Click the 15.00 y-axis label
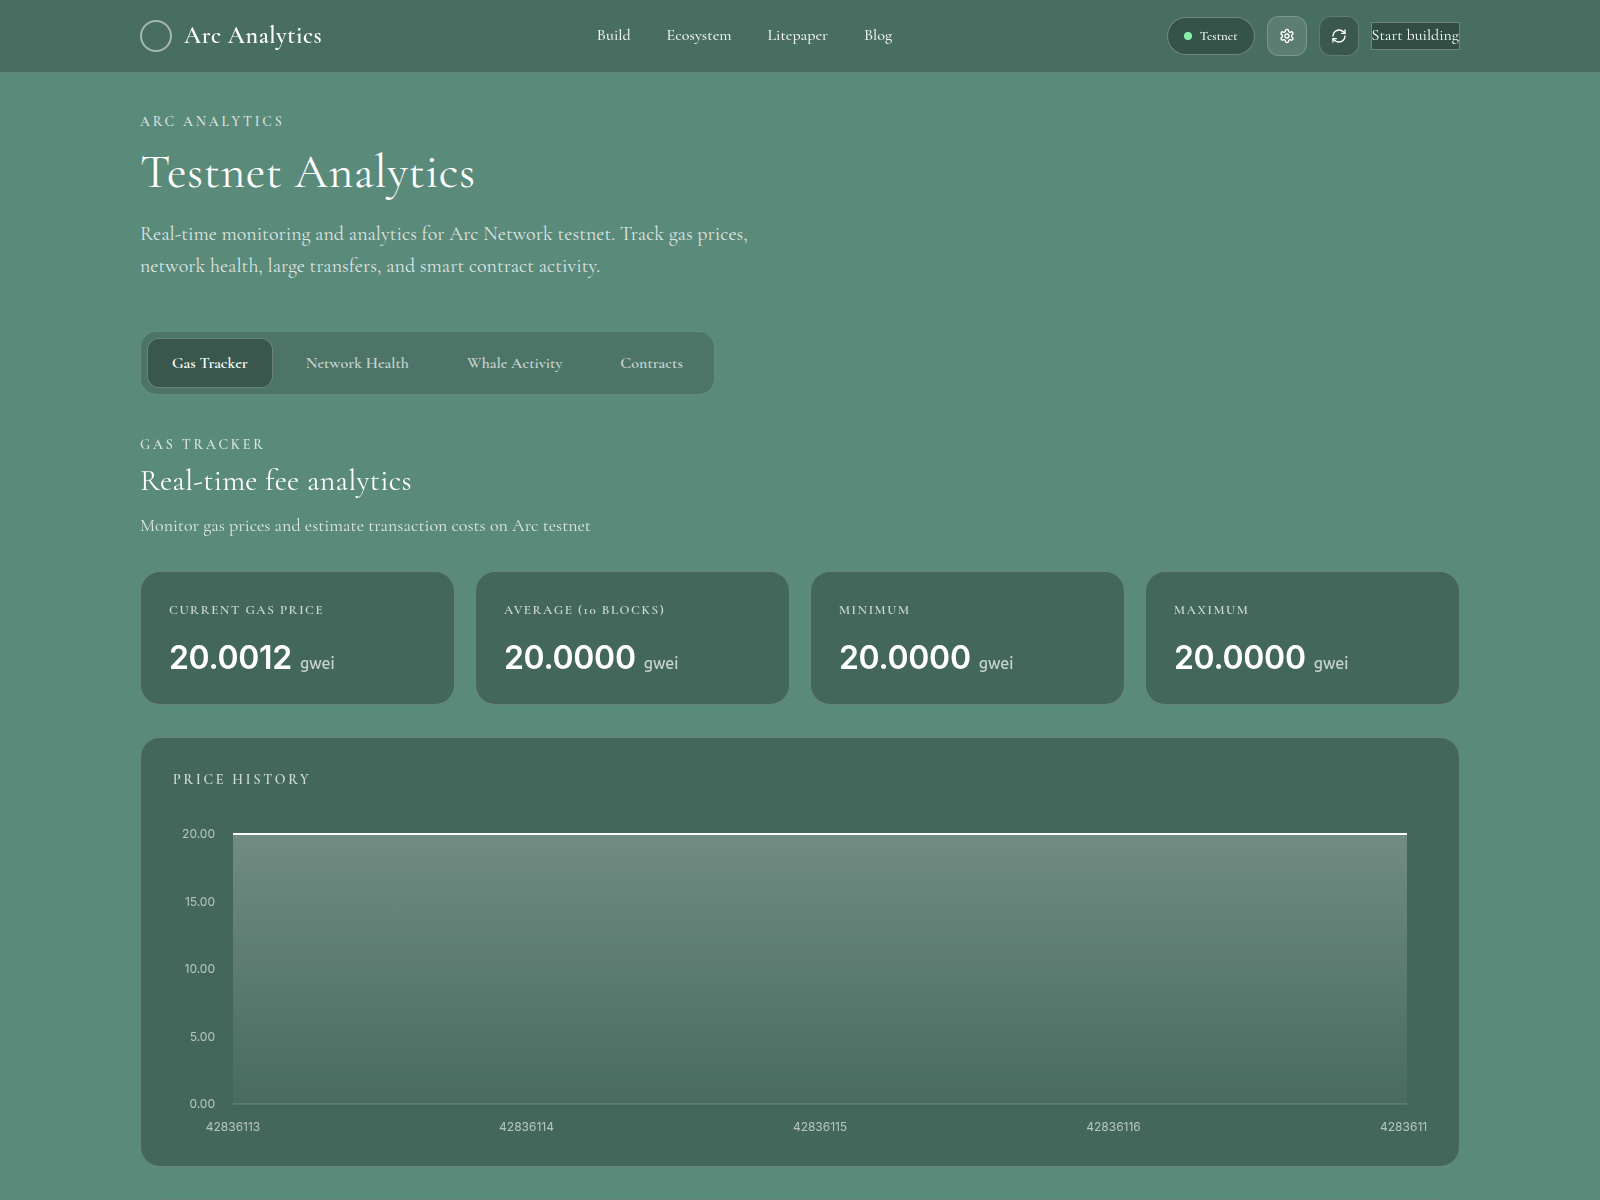Viewport: 1600px width, 1200px height. click(x=199, y=902)
